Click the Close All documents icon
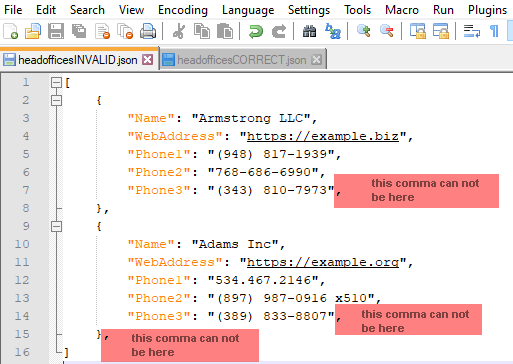 click(x=125, y=31)
